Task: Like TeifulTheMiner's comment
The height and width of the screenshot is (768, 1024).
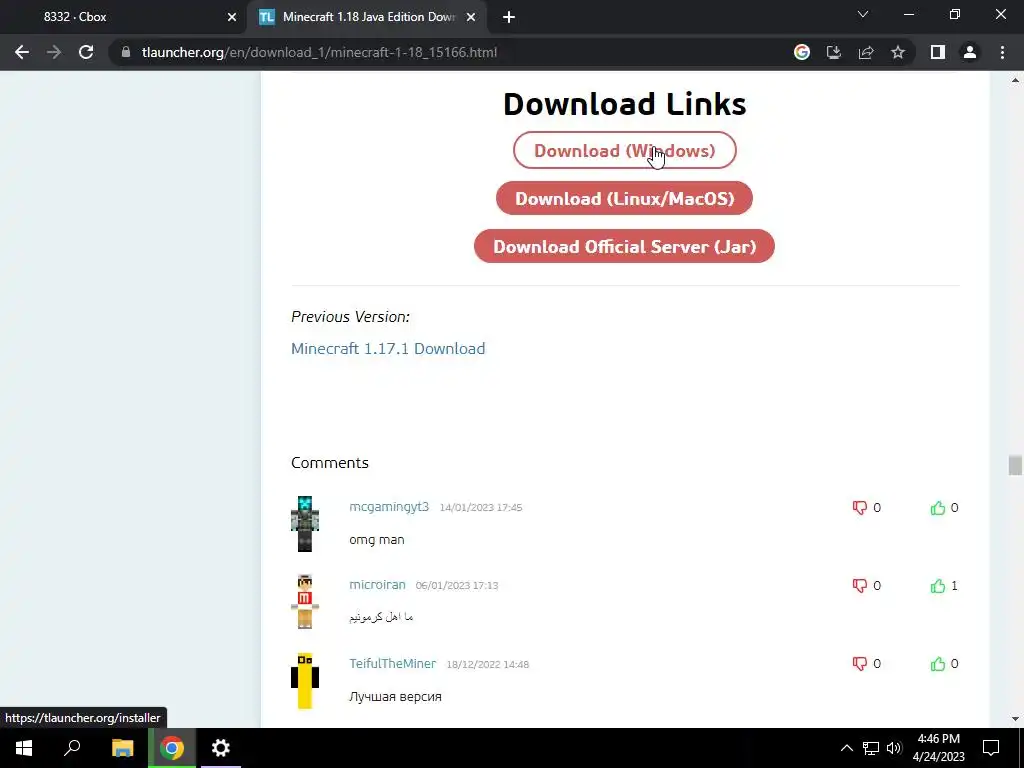Action: pyautogui.click(x=938, y=664)
